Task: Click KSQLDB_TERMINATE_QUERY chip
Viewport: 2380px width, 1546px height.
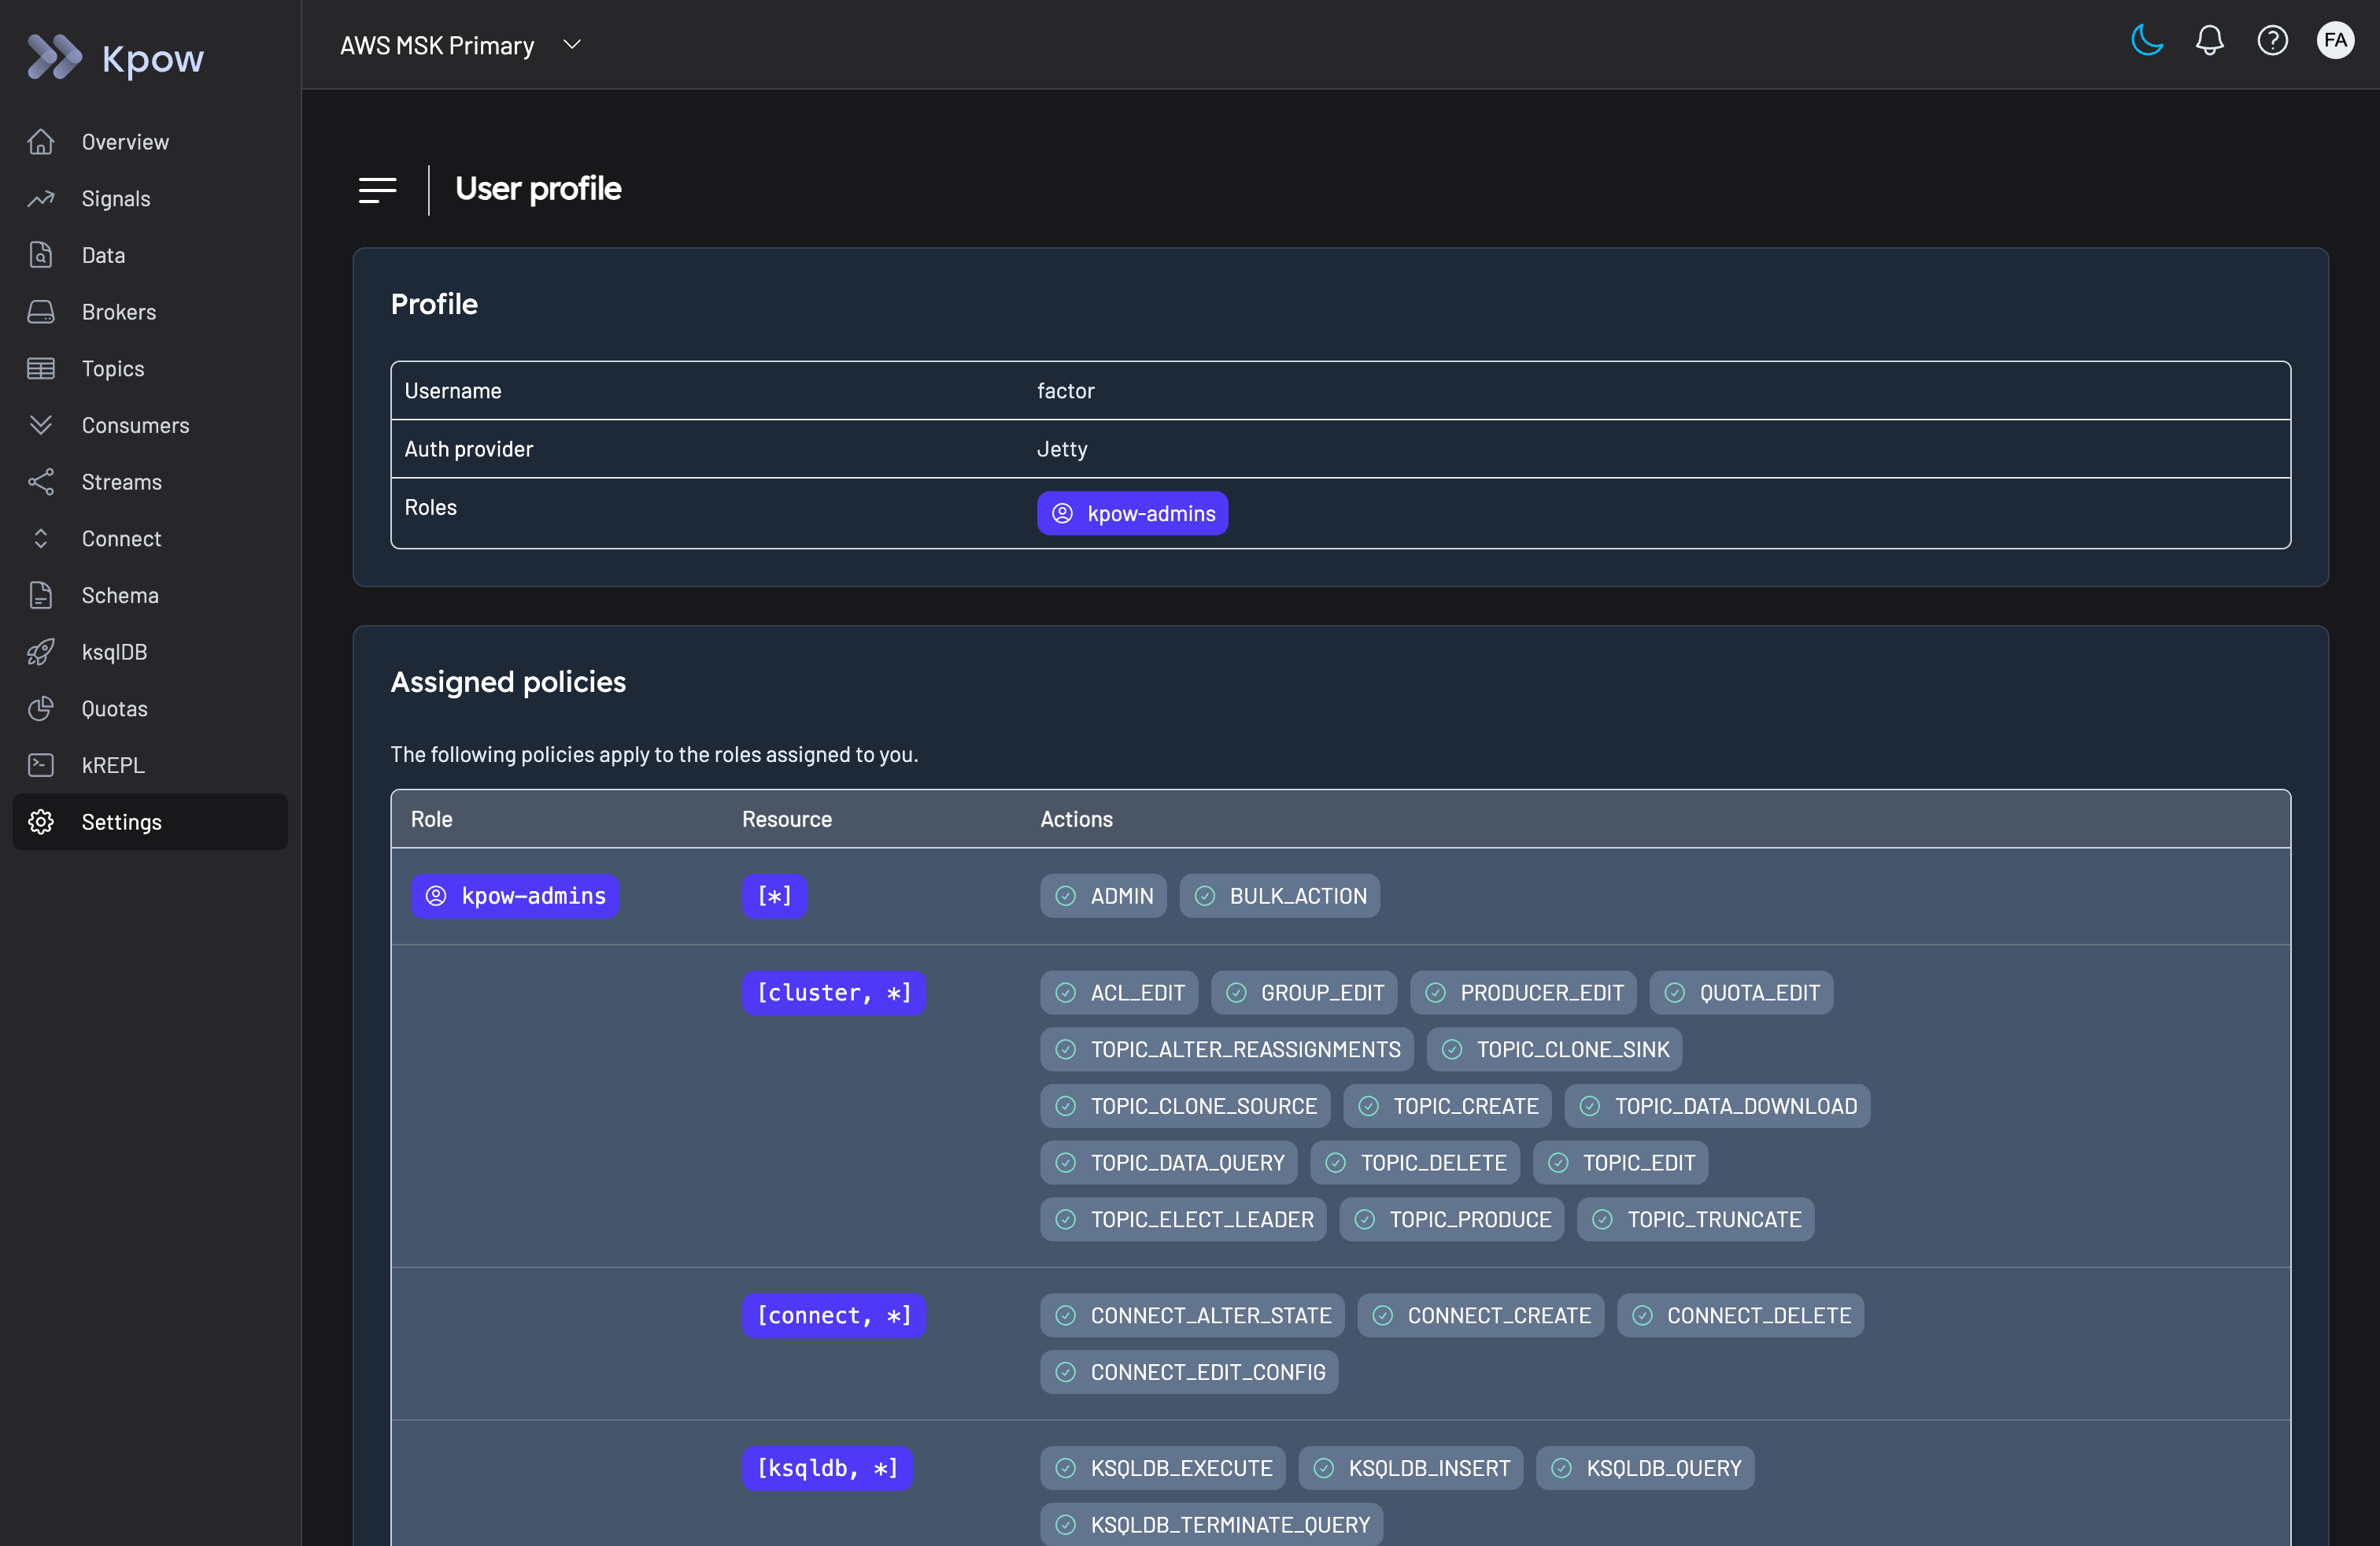Action: [x=1211, y=1526]
